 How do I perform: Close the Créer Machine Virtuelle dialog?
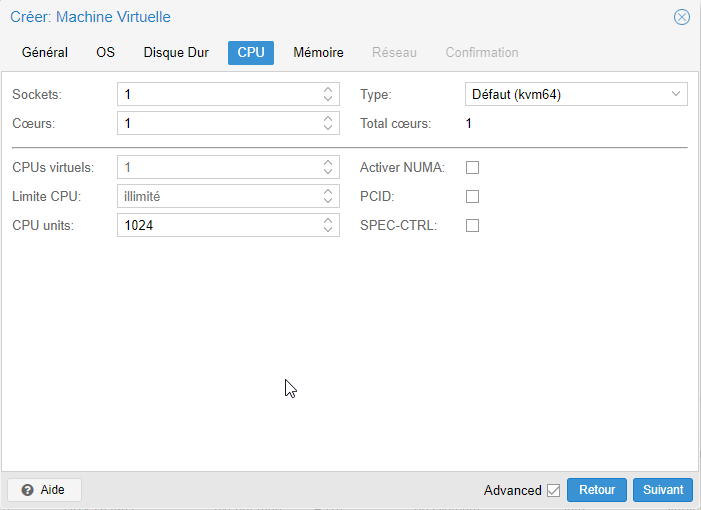coord(681,17)
